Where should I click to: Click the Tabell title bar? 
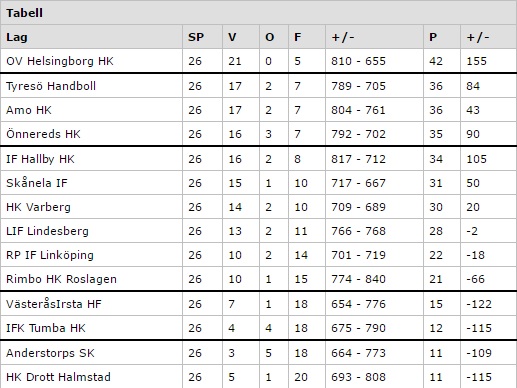(258, 13)
